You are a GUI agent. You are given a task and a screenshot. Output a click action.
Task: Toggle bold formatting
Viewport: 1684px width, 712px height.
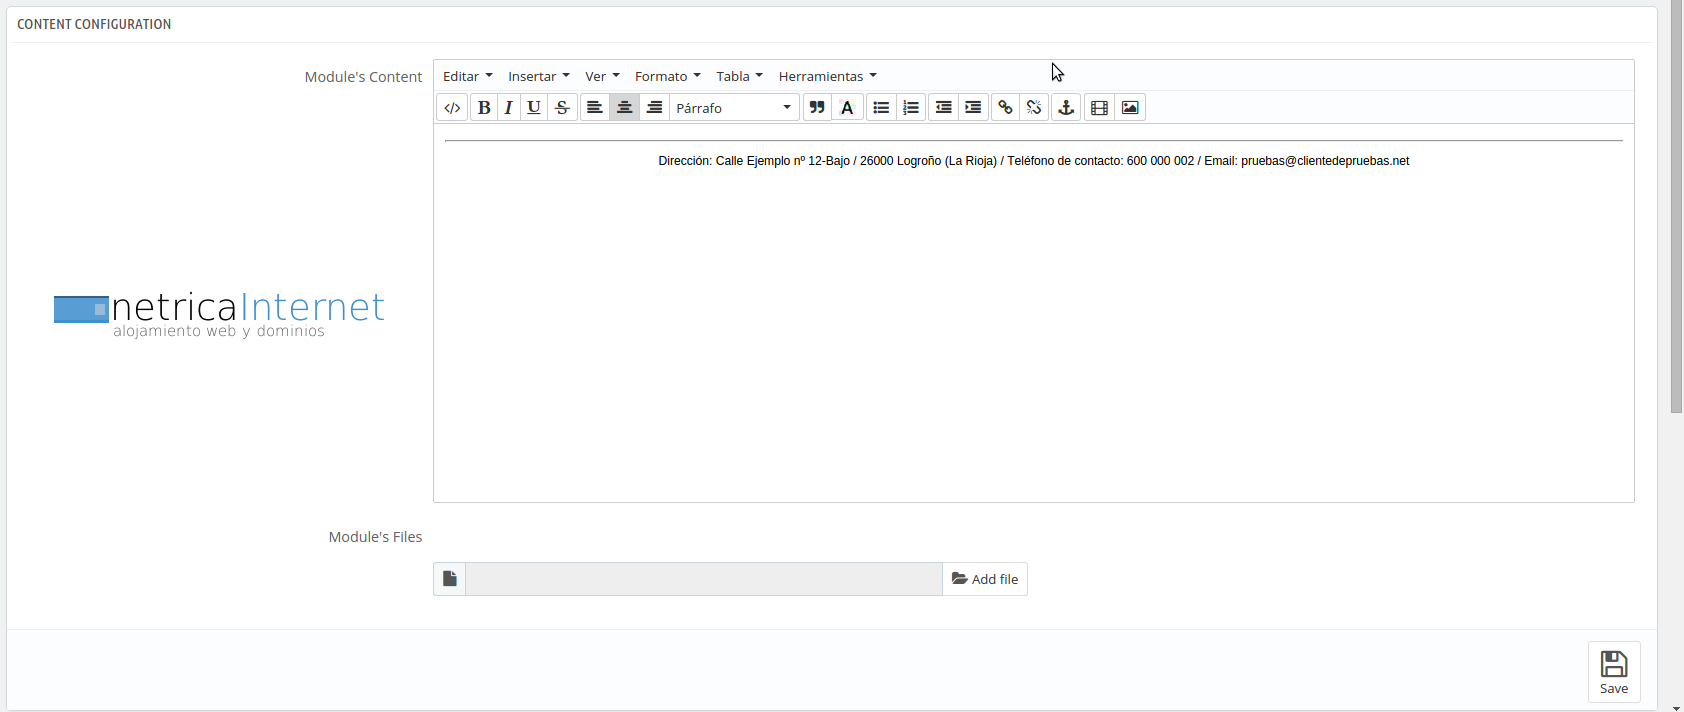pos(484,108)
